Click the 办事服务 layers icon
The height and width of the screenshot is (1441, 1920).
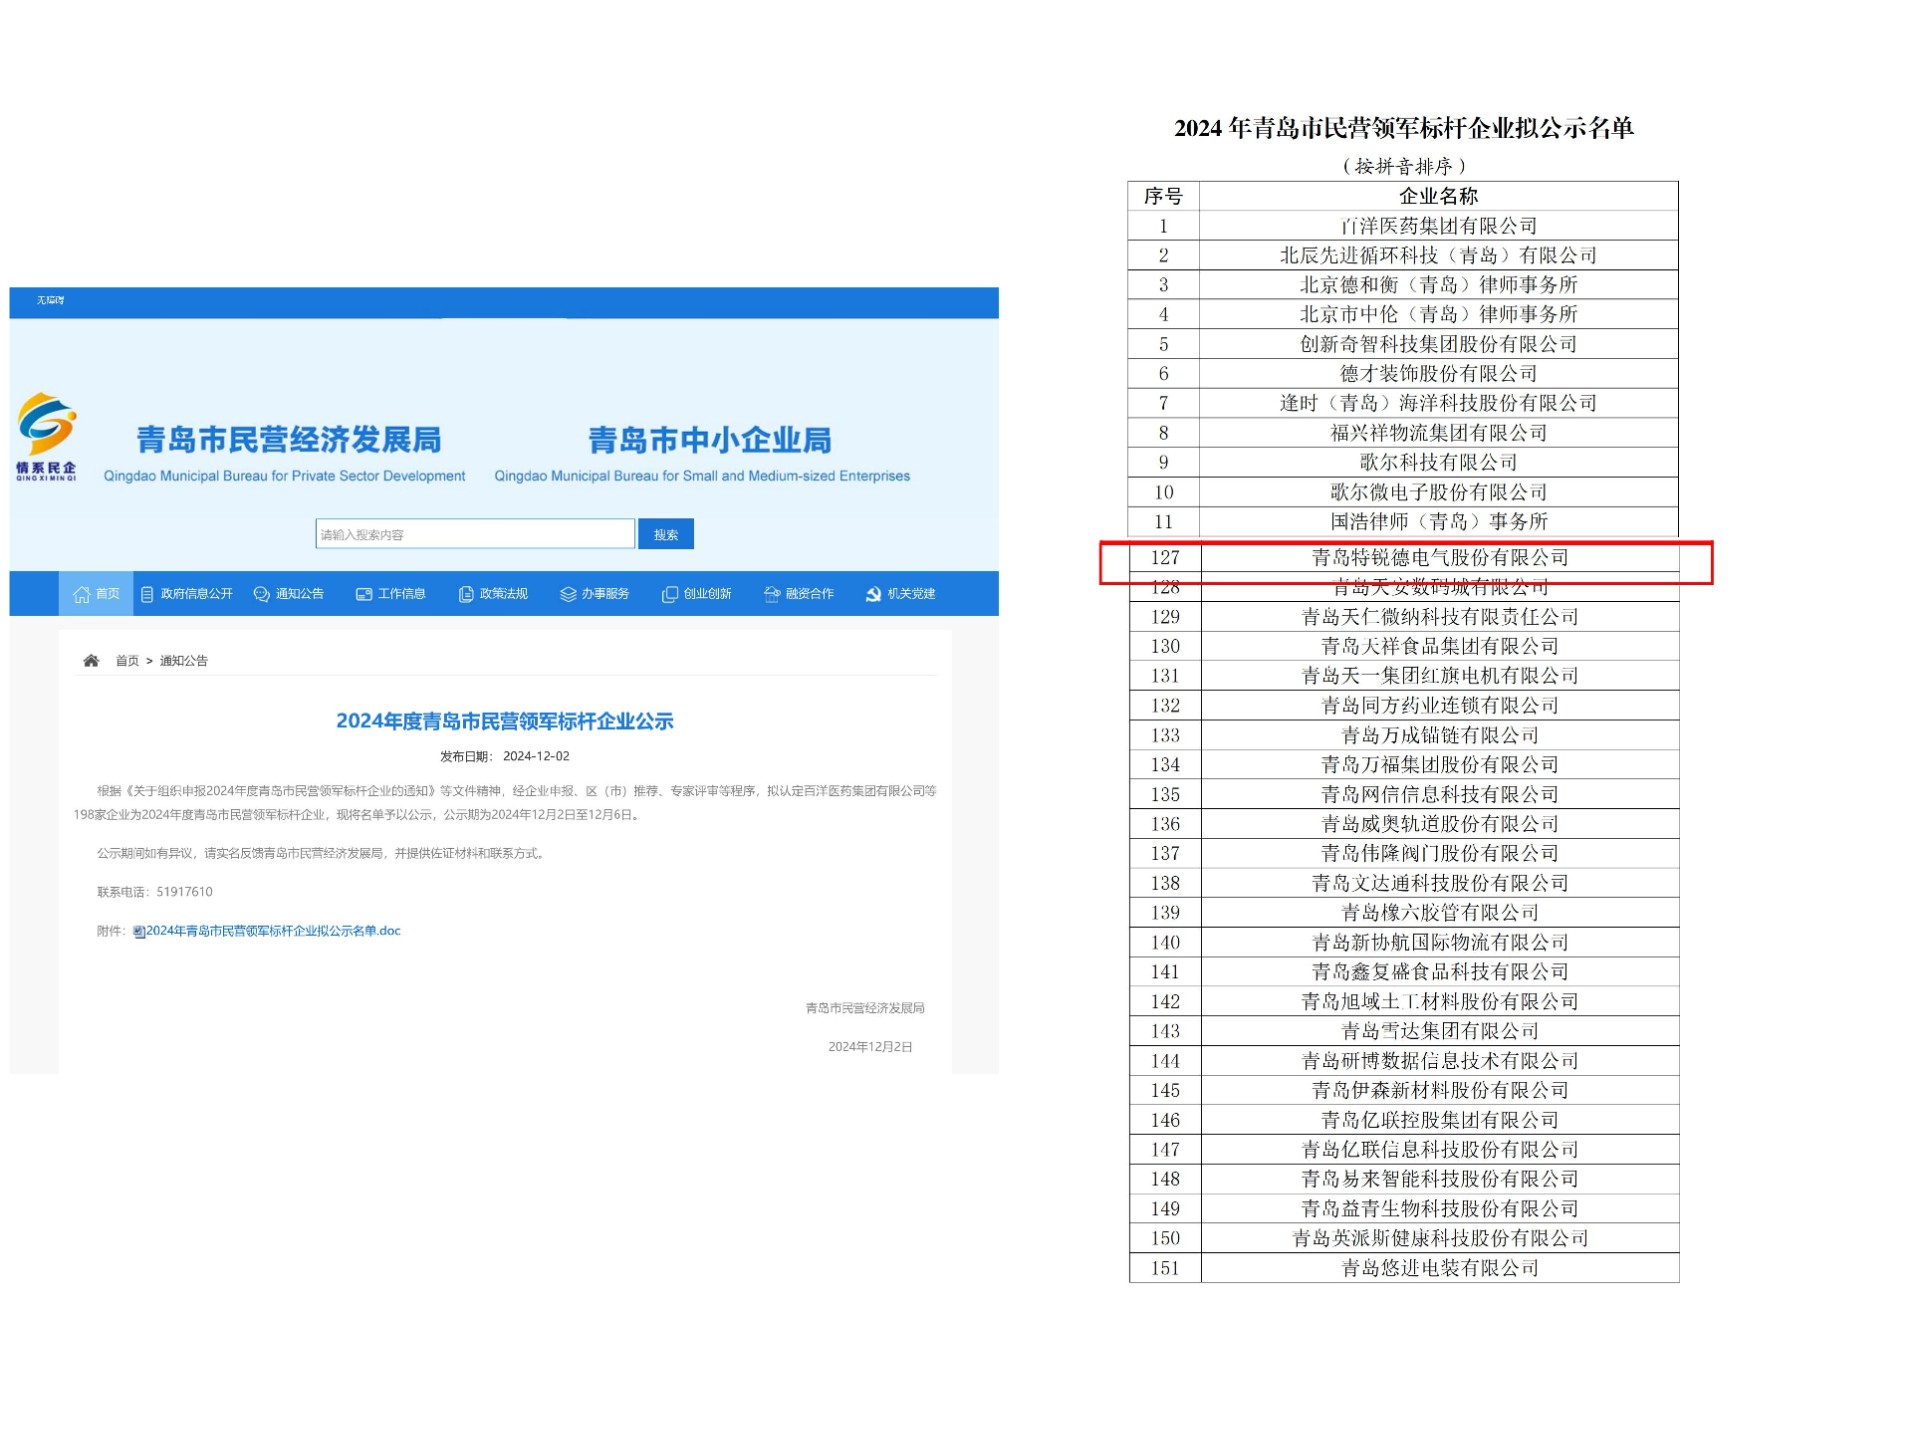[x=568, y=594]
